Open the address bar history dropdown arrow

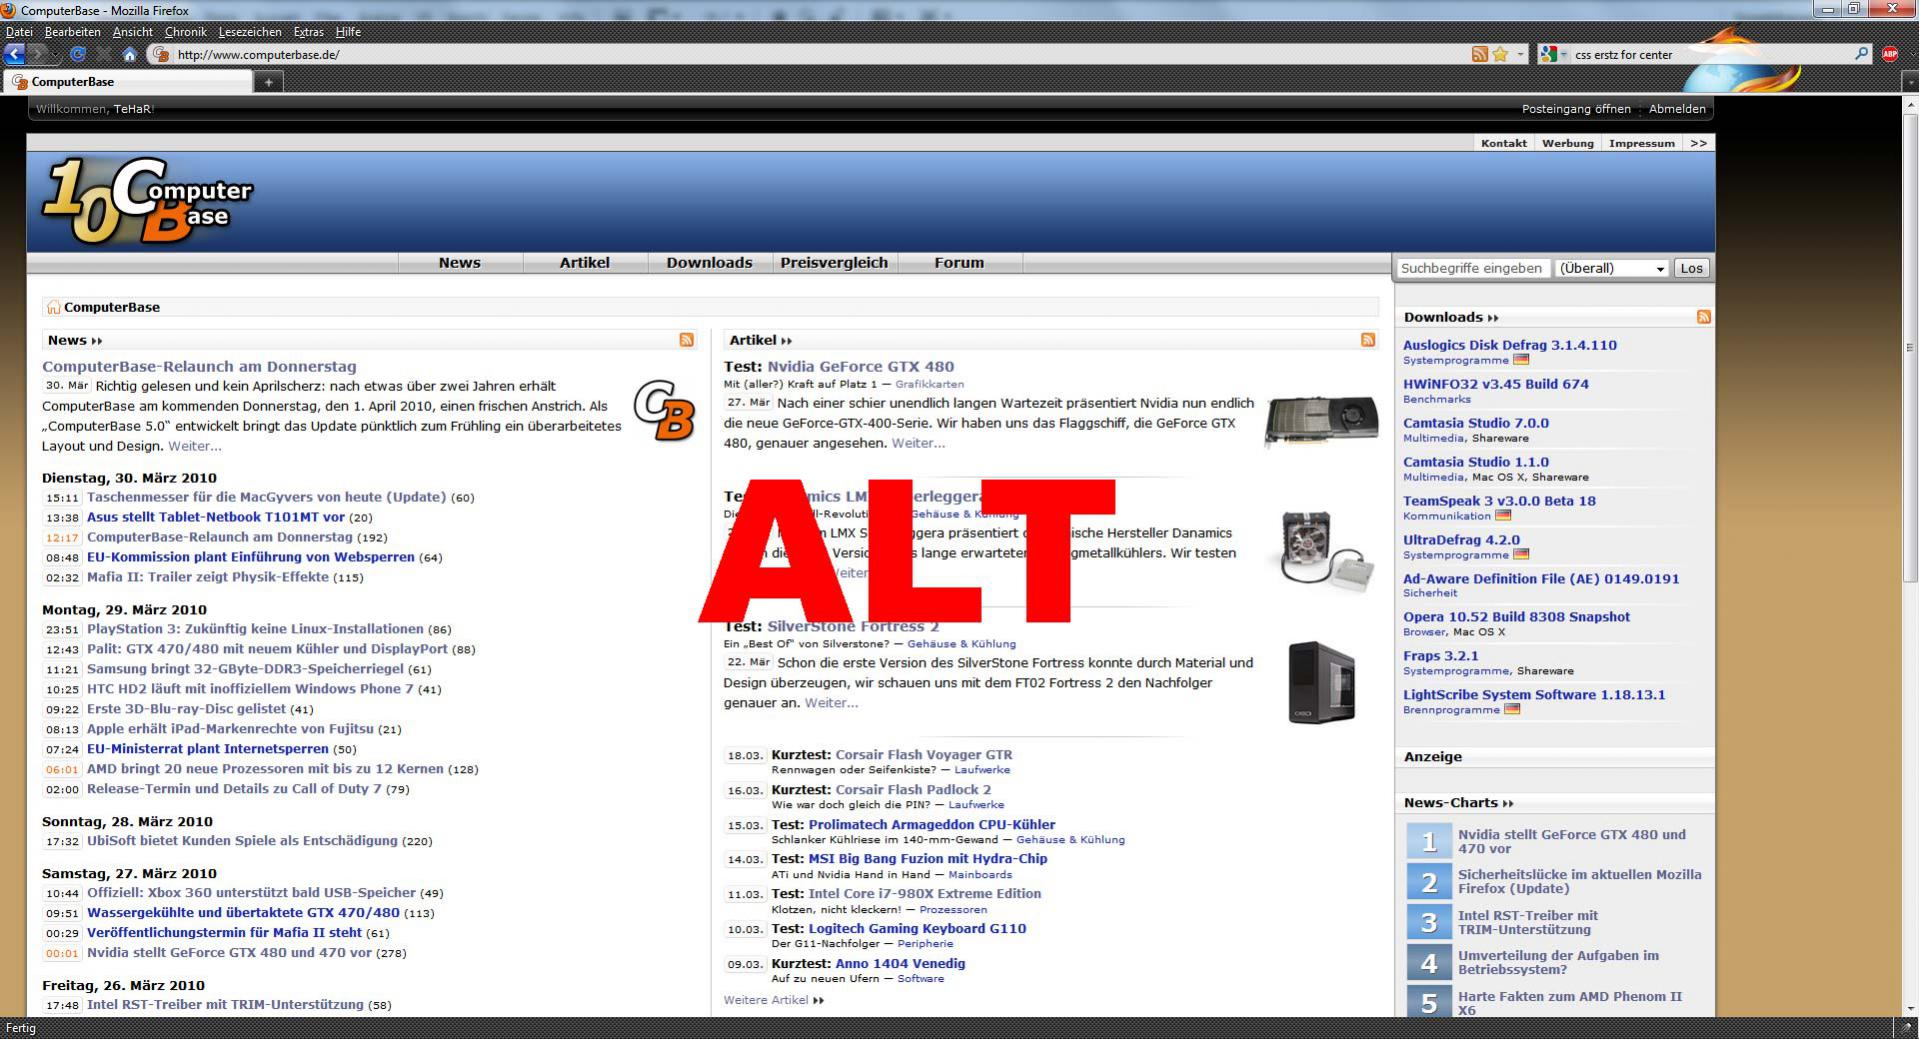pyautogui.click(x=1521, y=54)
